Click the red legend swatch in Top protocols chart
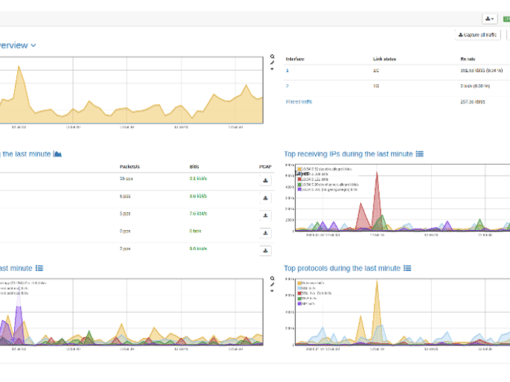The image size is (510, 382). (300, 293)
